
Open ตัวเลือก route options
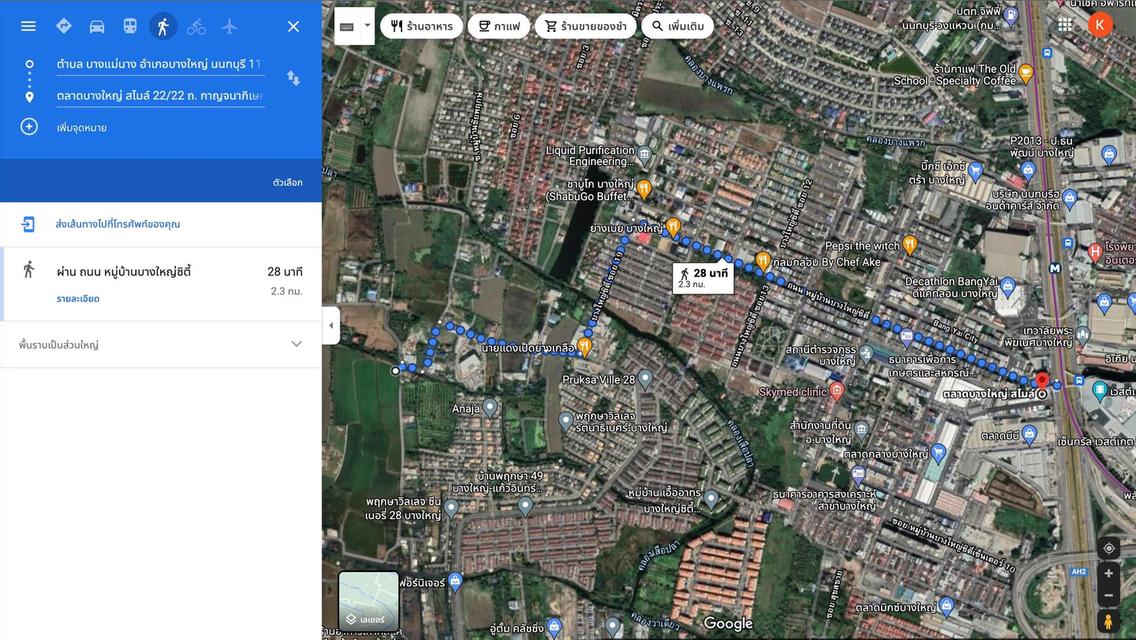click(287, 183)
